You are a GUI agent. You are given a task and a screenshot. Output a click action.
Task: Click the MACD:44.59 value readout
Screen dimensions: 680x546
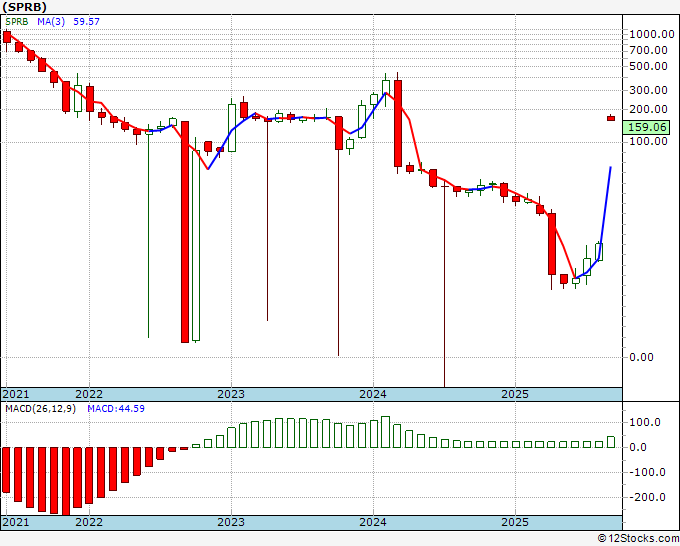point(116,409)
